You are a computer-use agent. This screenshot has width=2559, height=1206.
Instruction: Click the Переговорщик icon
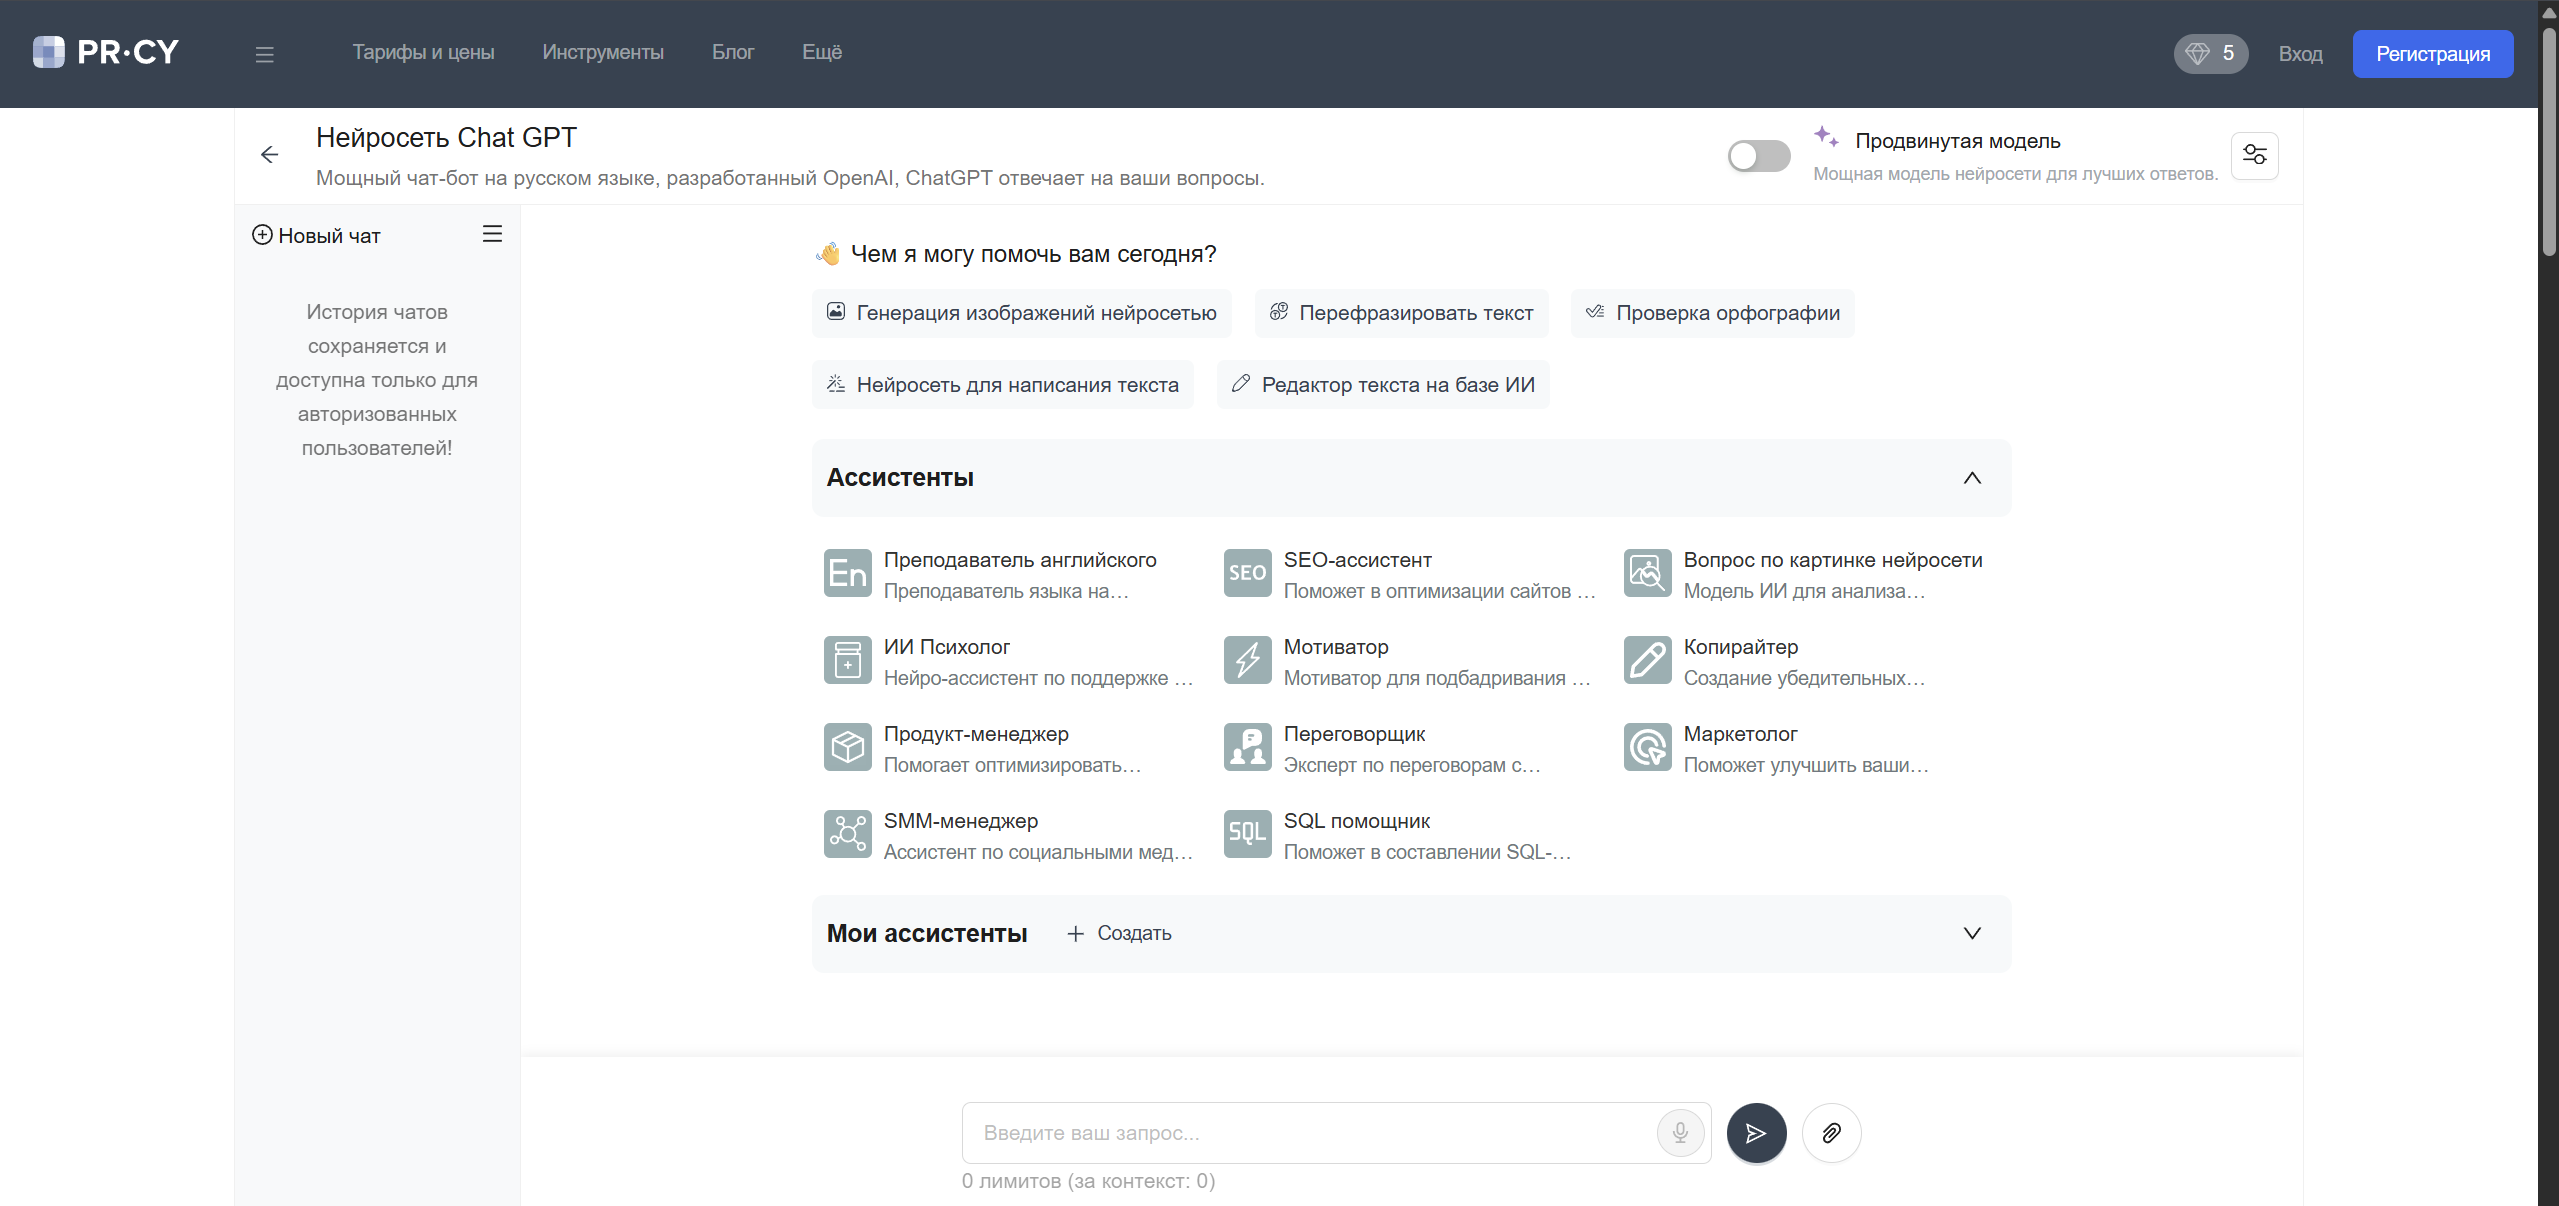pyautogui.click(x=1247, y=747)
